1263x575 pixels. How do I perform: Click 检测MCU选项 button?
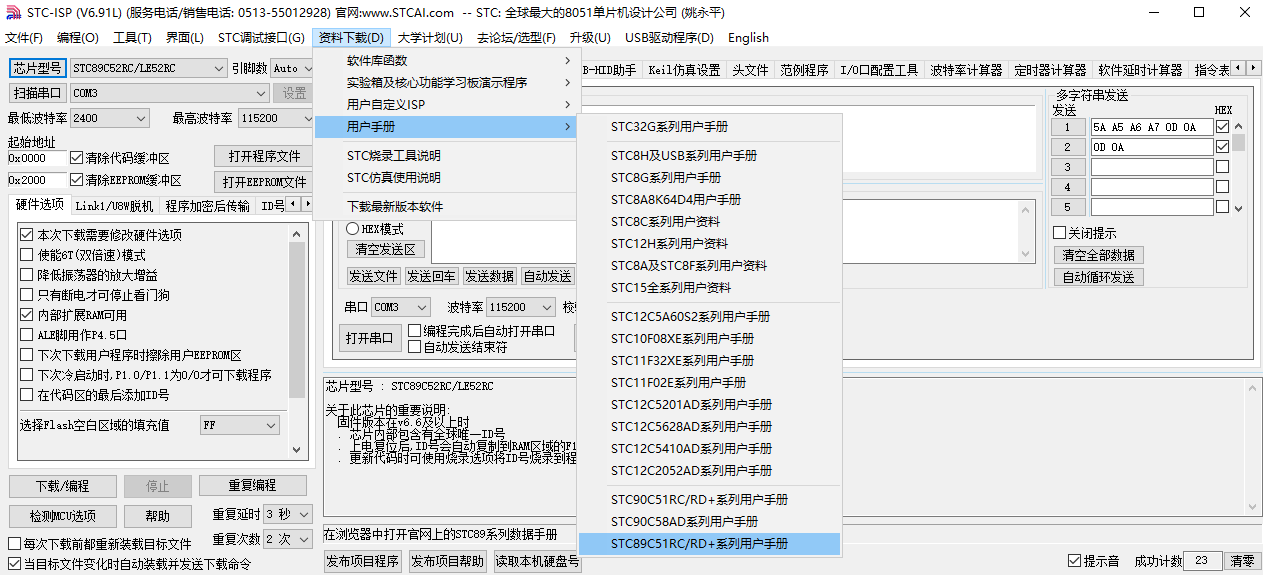point(62,516)
